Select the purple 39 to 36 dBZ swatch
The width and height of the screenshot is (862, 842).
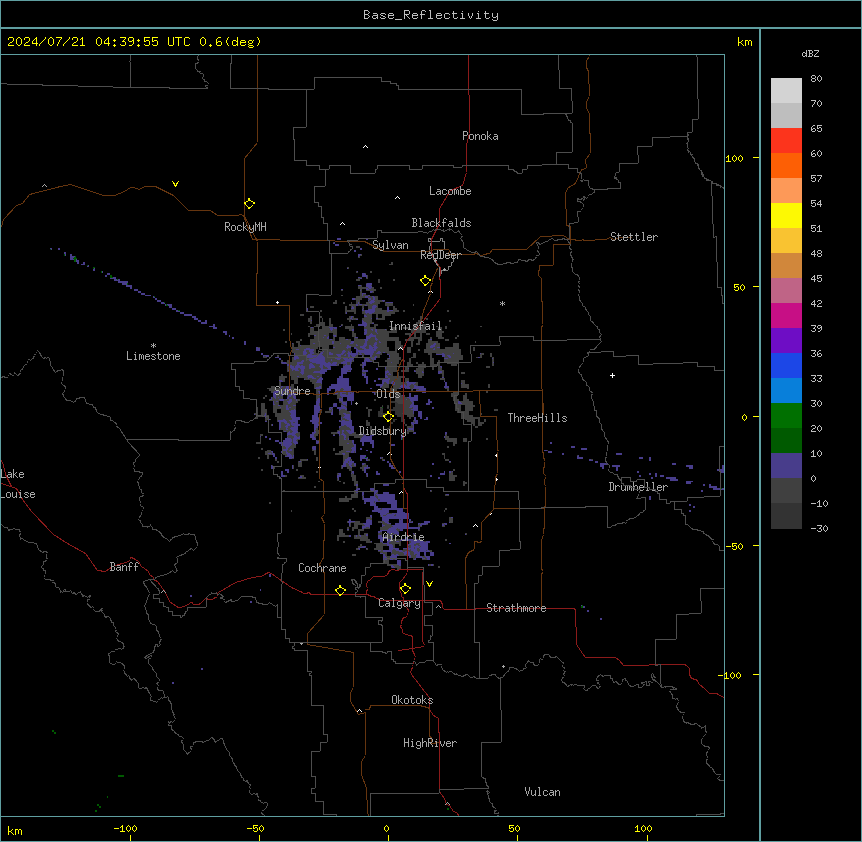tap(786, 341)
